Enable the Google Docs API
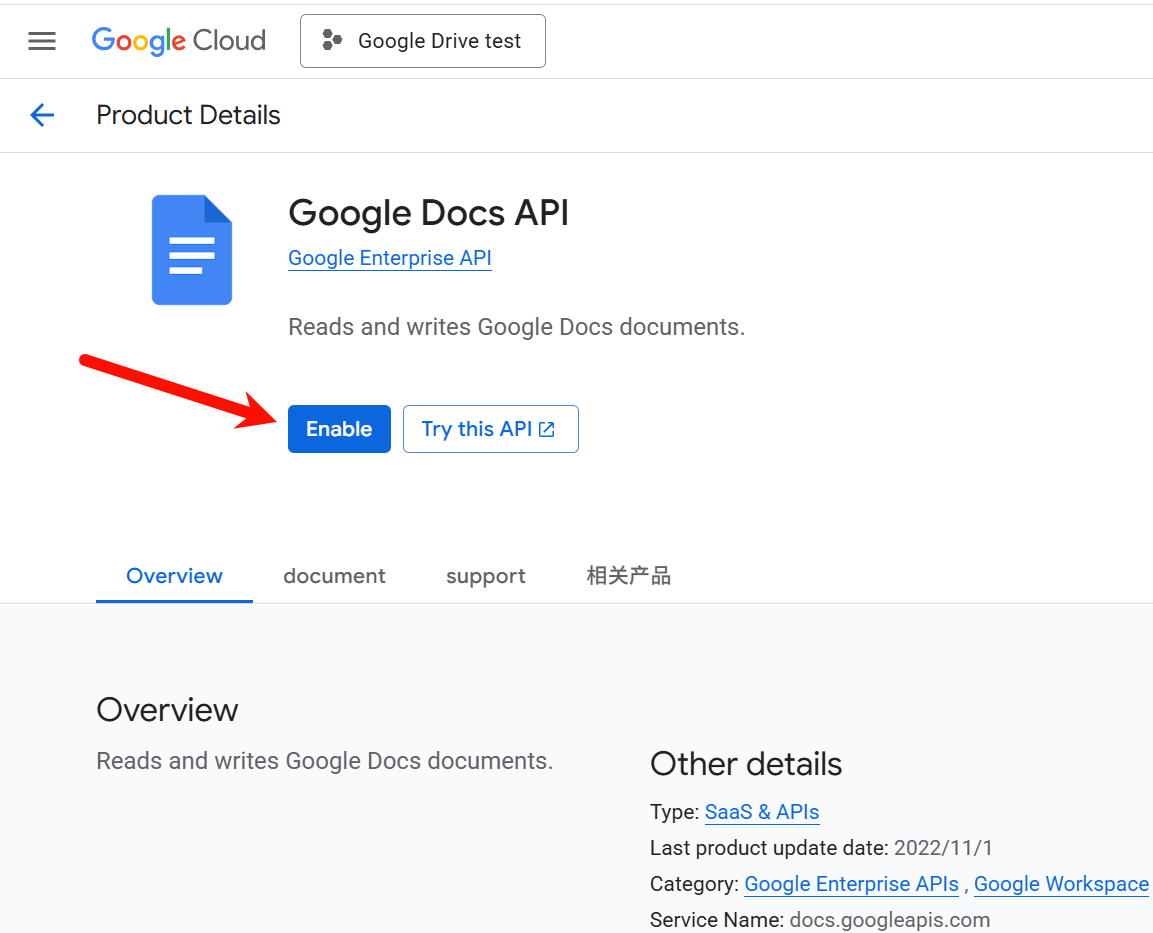This screenshot has width=1153, height=933. [x=339, y=429]
